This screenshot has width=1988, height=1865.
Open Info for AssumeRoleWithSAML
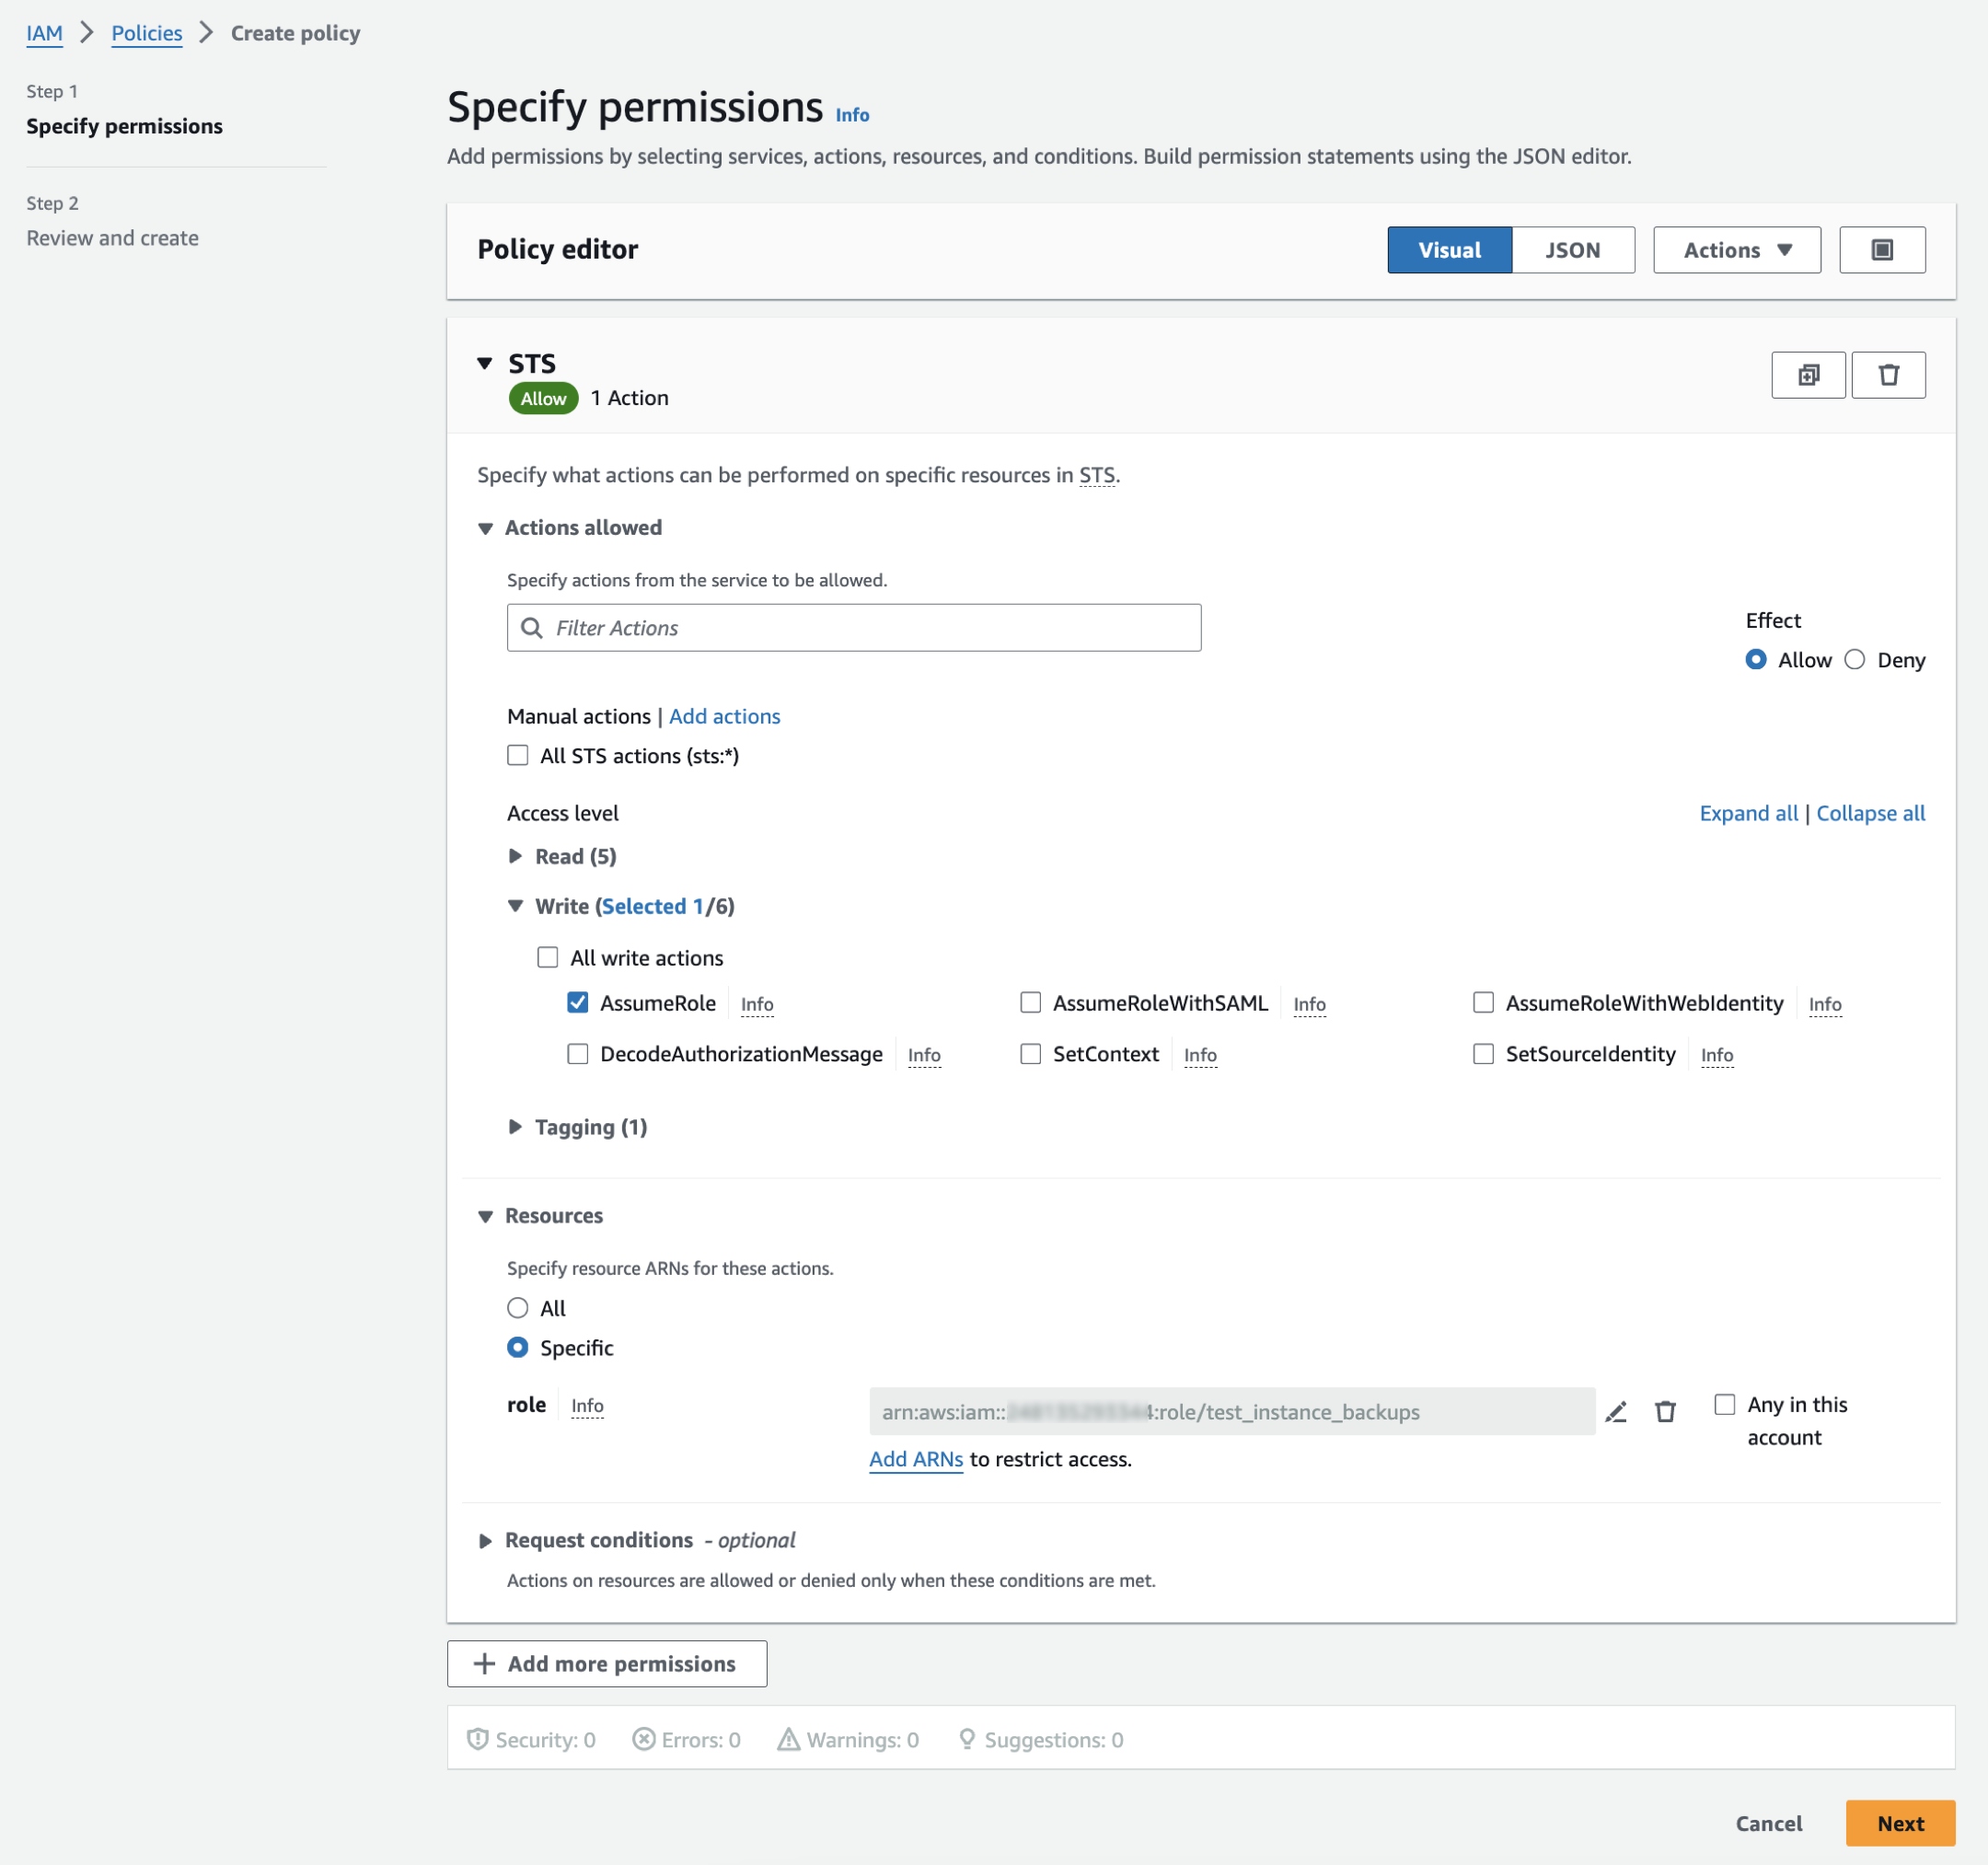pos(1309,1004)
